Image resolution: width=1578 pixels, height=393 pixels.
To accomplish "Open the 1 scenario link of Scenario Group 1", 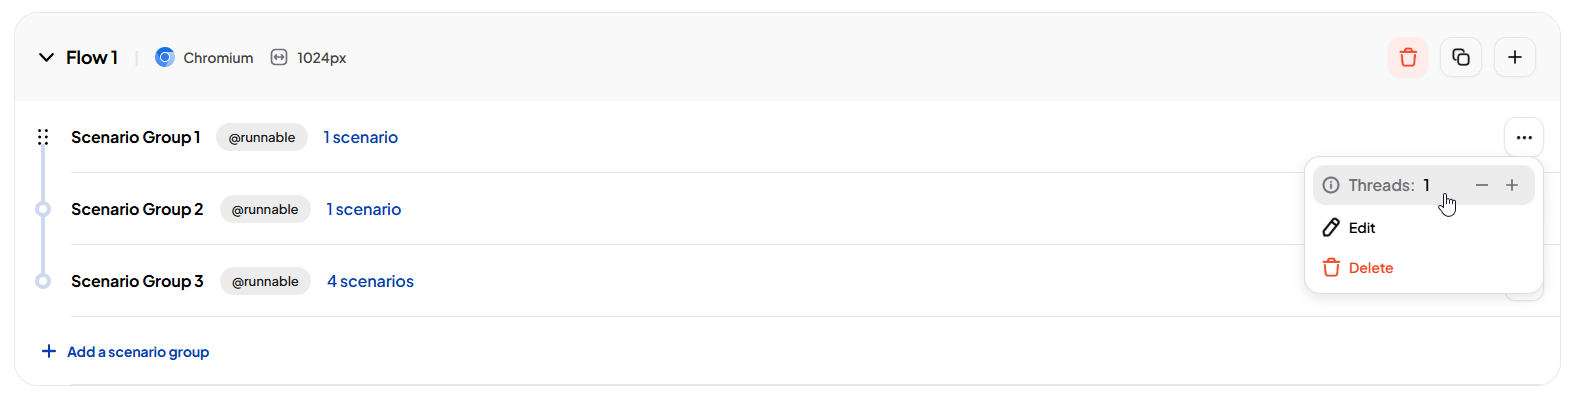I will (361, 137).
